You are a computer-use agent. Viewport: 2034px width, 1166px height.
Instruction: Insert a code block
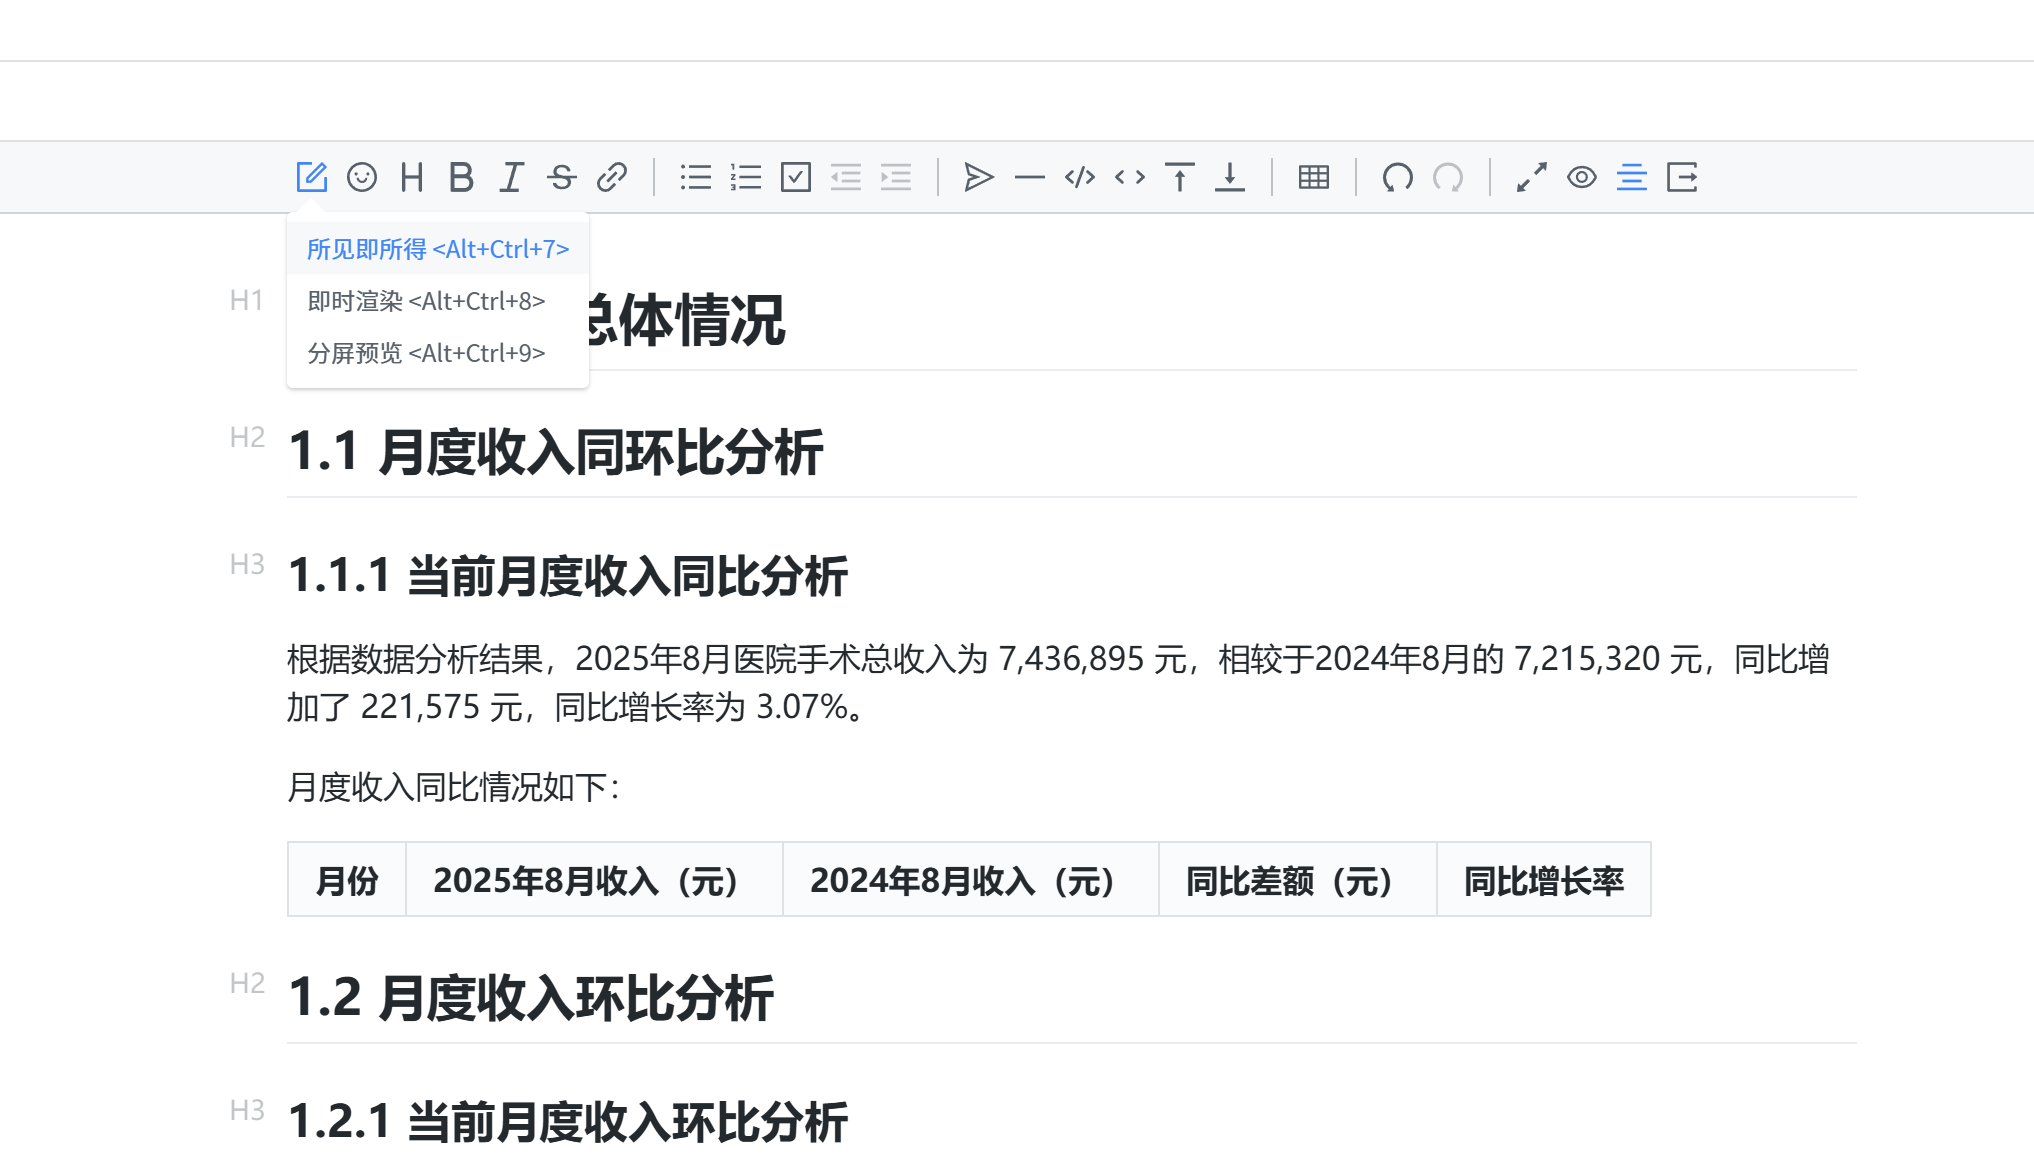[x=1079, y=177]
